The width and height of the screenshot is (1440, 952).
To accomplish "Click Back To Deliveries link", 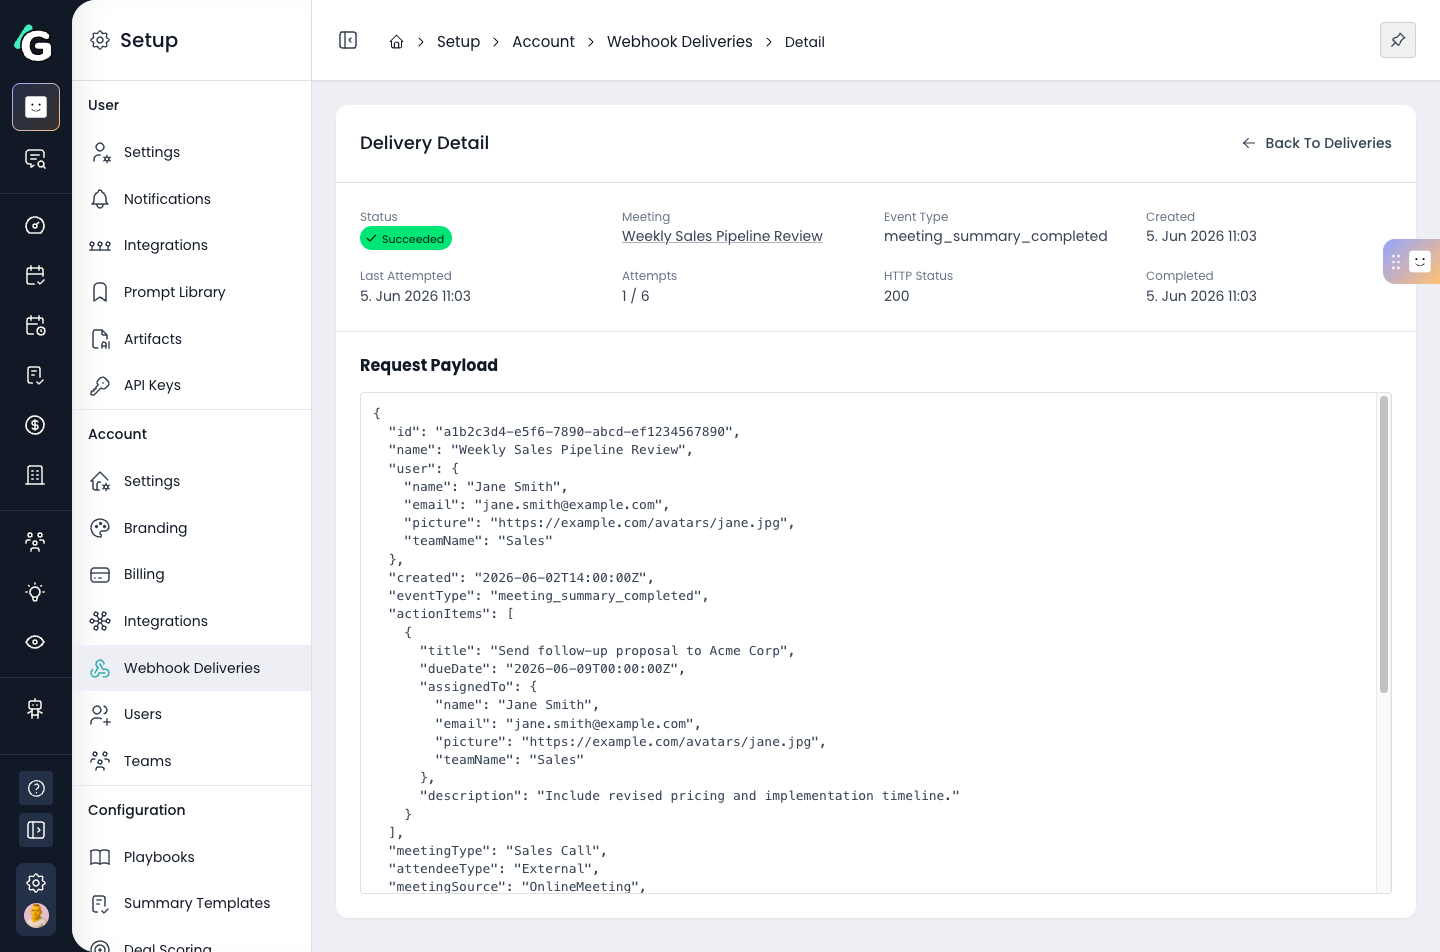I will point(1316,143).
